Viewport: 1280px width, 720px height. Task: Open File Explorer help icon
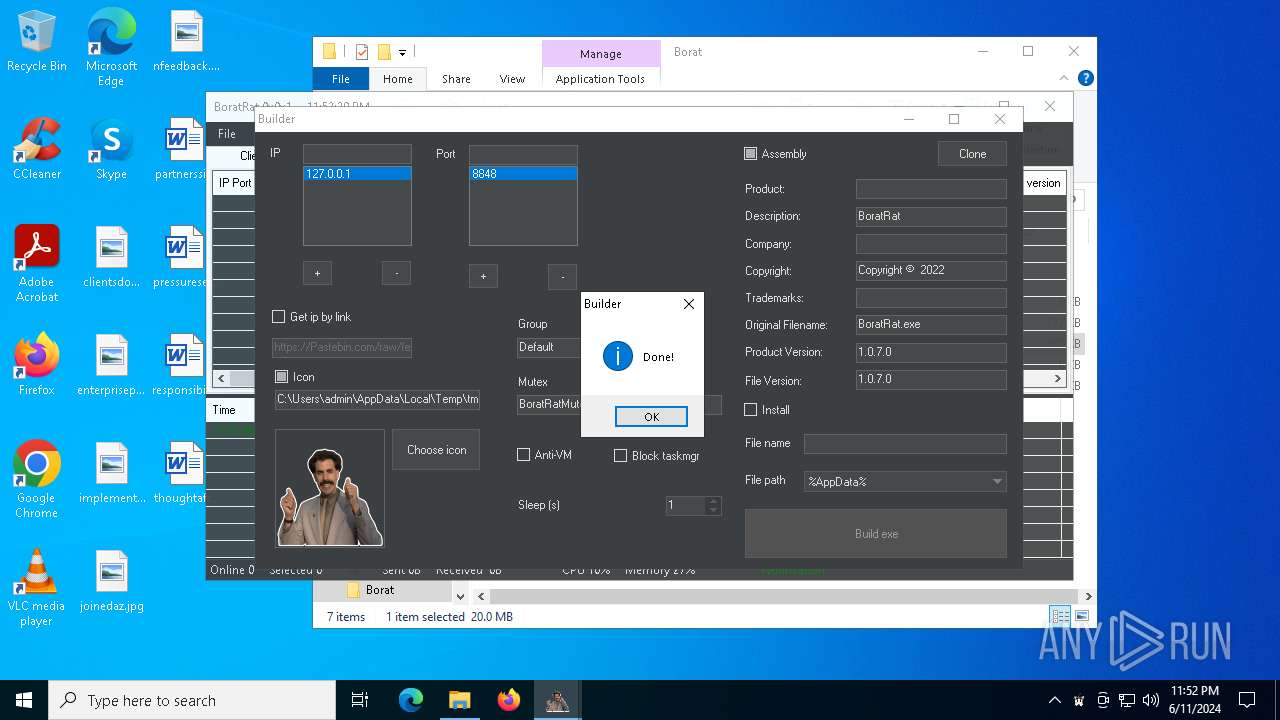point(1086,78)
